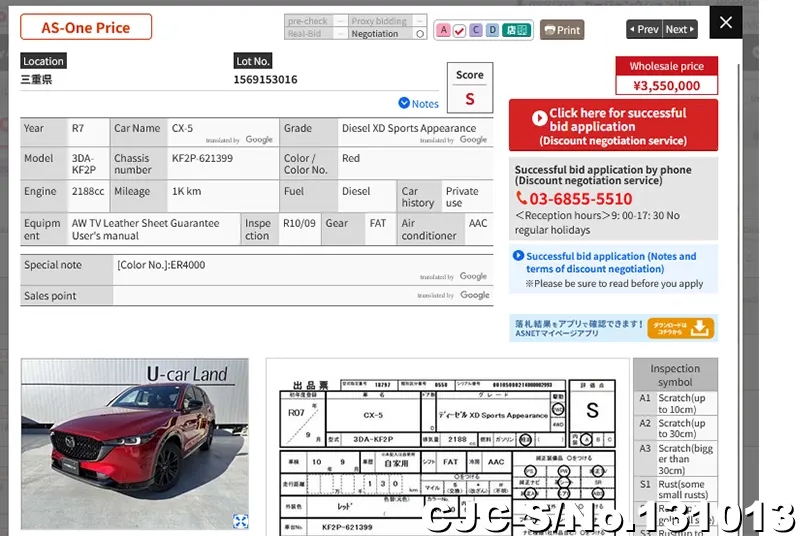The image size is (800, 536).
Task: Enlarge car photo using expand icon
Action: pyautogui.click(x=240, y=521)
